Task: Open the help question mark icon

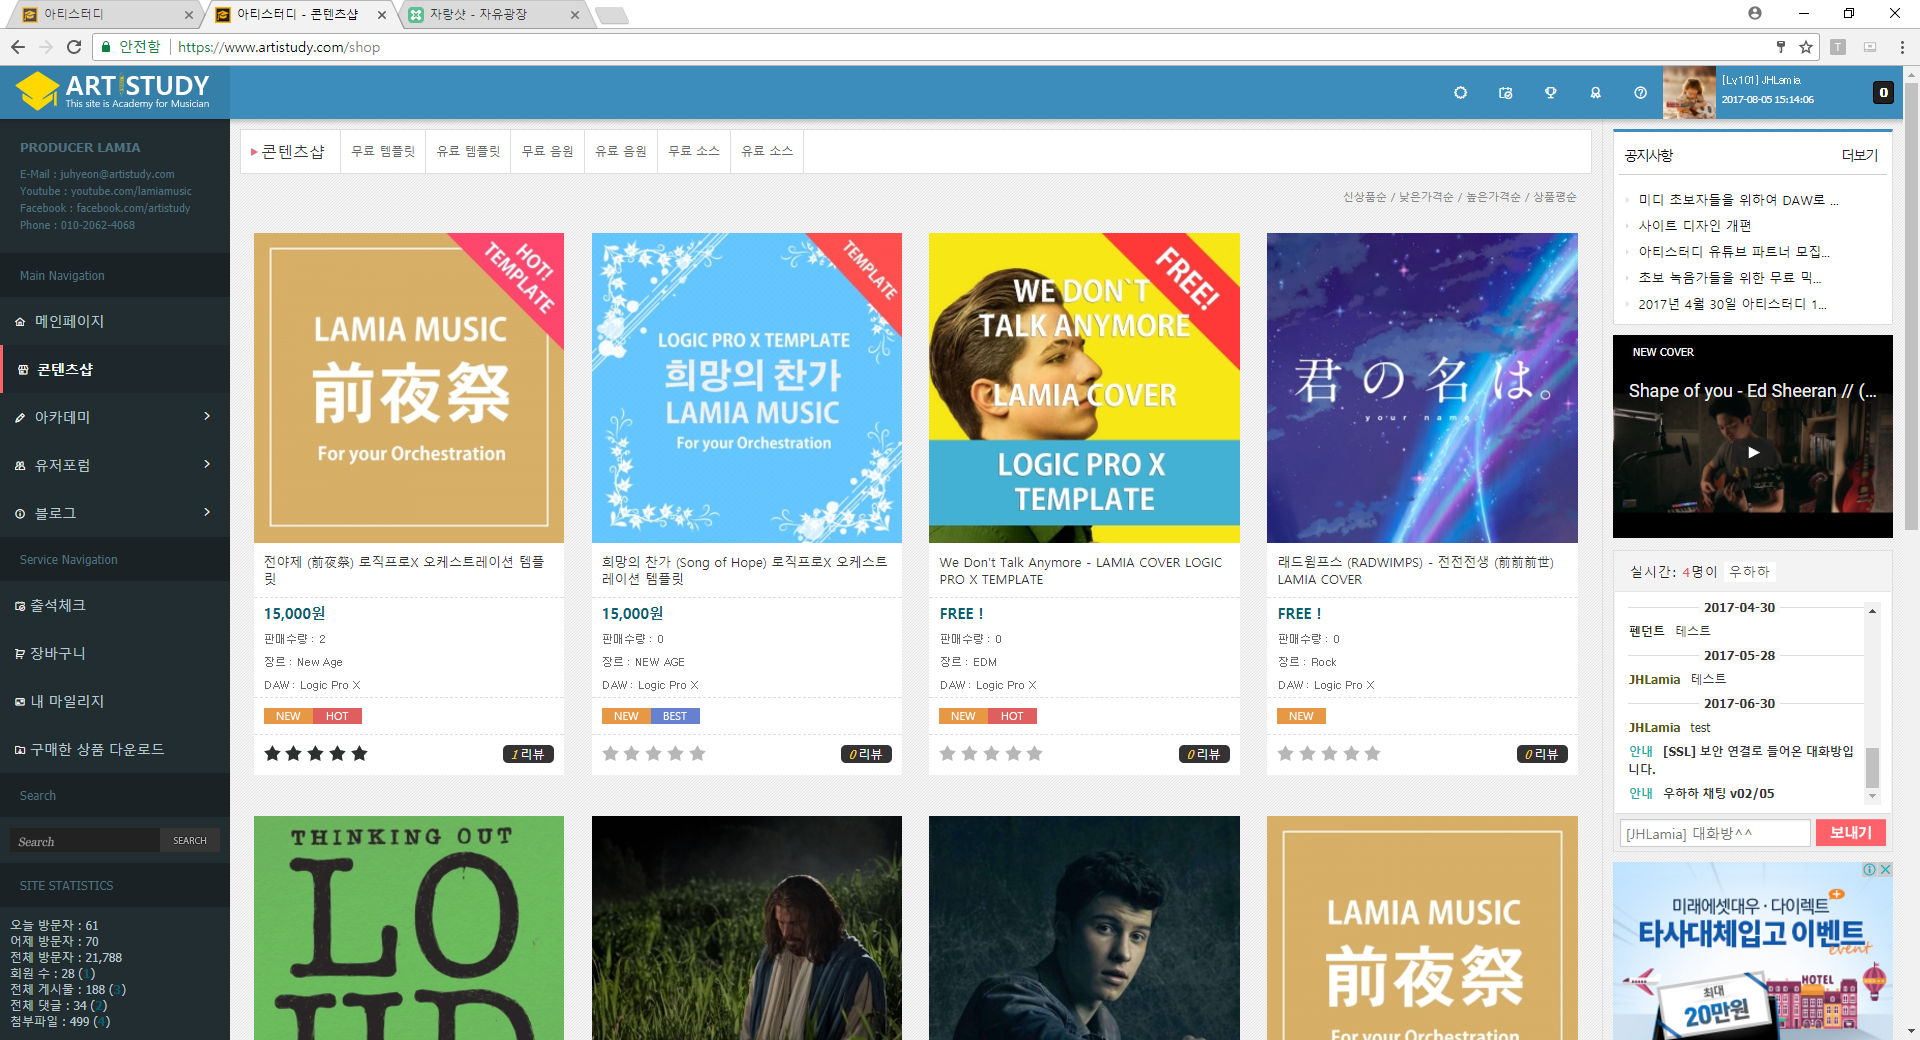Action: (x=1640, y=93)
